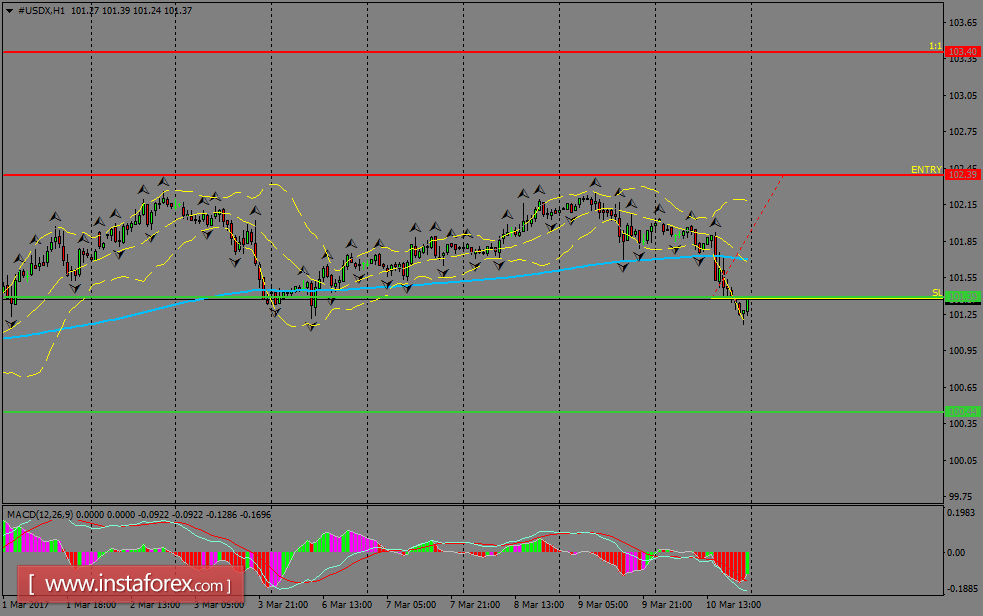Click the 103.65 price axis value

[x=962, y=23]
